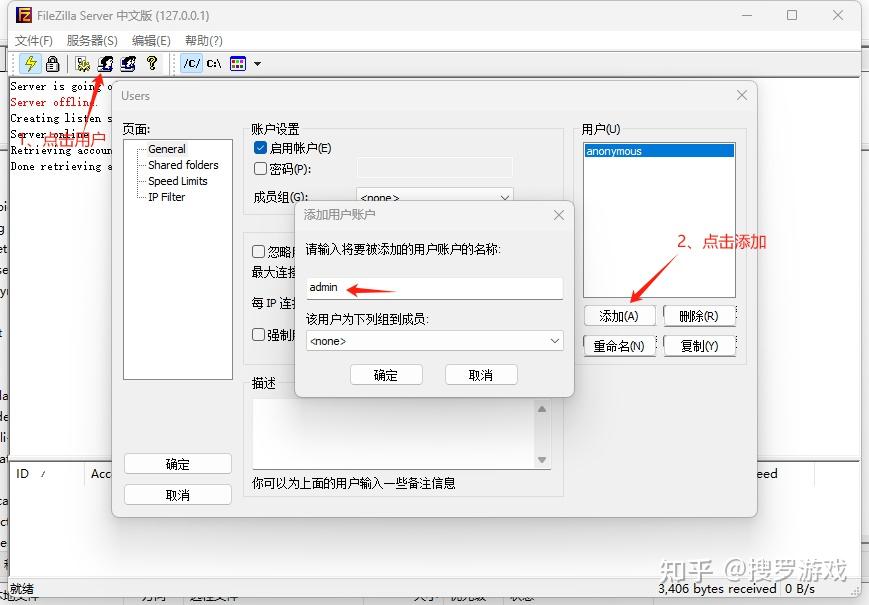Open the 帮助(?) menu
This screenshot has width=869, height=605.
point(203,40)
